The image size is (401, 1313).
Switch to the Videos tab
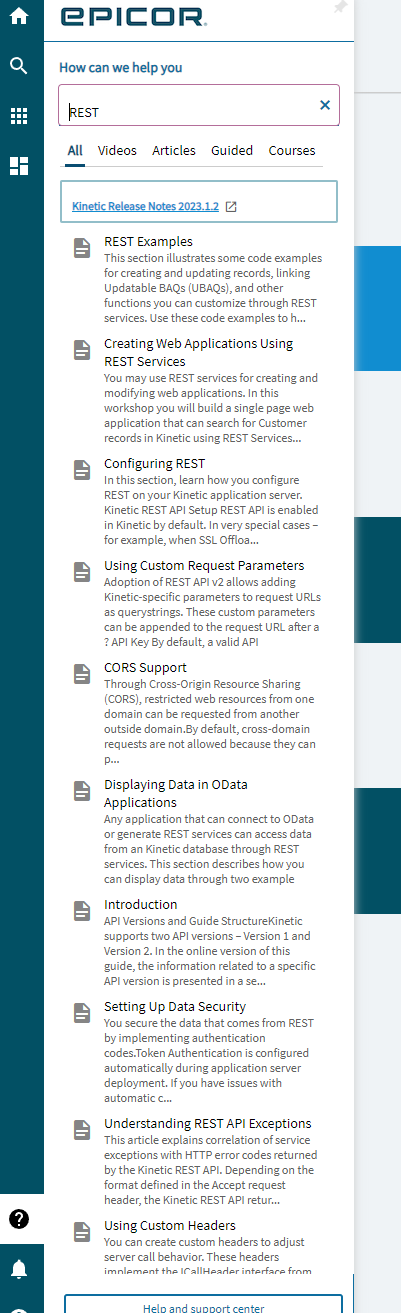point(117,150)
